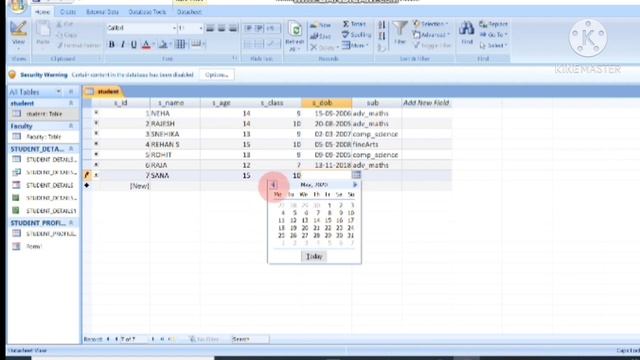
Task: Collapse the STUDENT_DETA... group
Action: pyautogui.click(x=71, y=149)
